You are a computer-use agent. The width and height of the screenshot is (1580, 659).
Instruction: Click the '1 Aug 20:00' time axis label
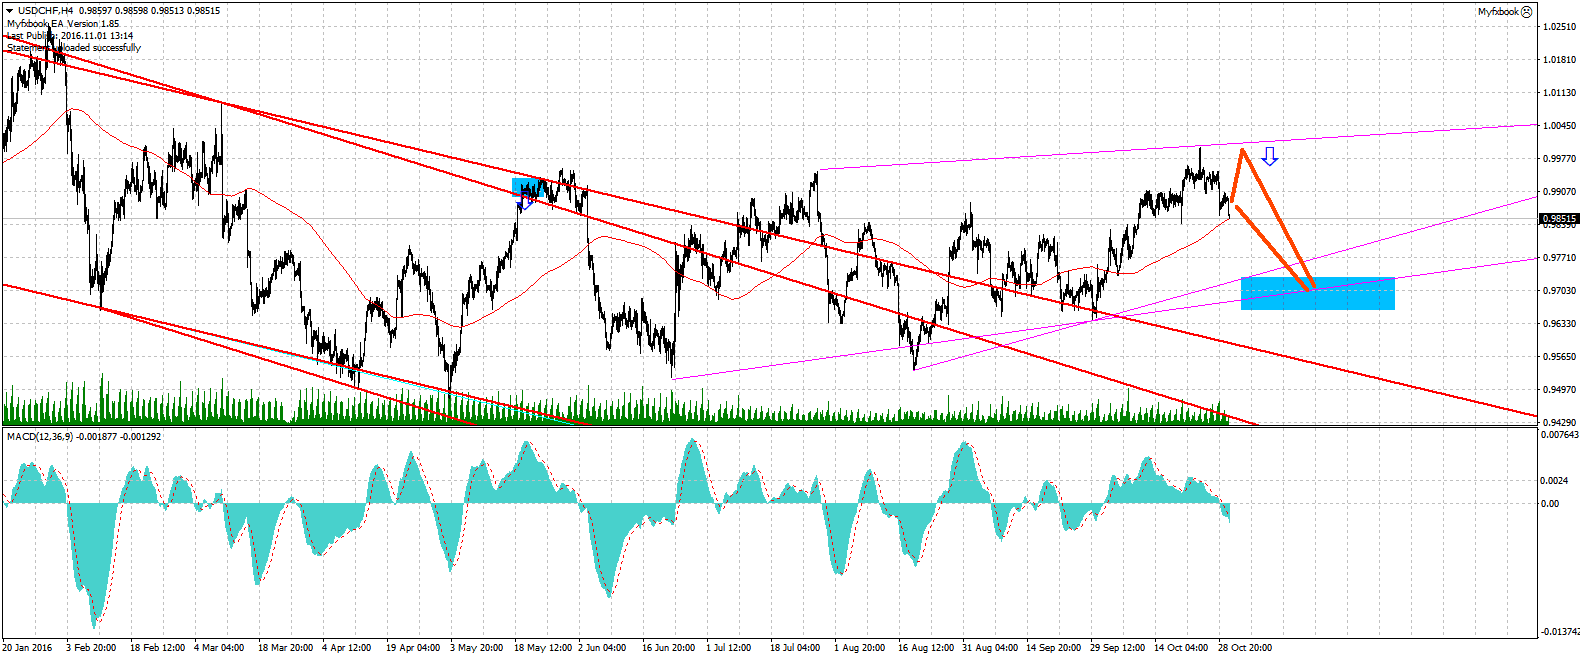click(x=859, y=648)
